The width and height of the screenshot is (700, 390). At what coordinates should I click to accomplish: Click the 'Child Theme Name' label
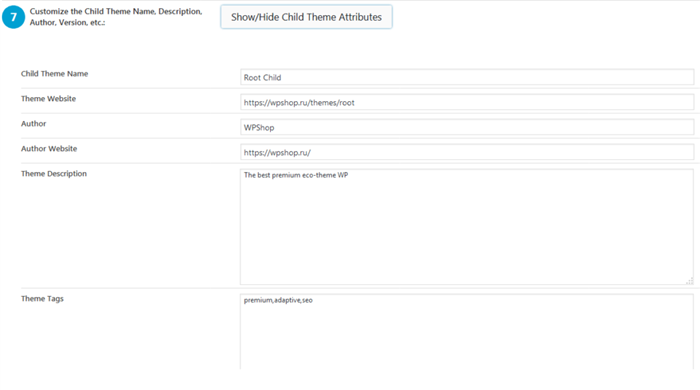[54, 74]
